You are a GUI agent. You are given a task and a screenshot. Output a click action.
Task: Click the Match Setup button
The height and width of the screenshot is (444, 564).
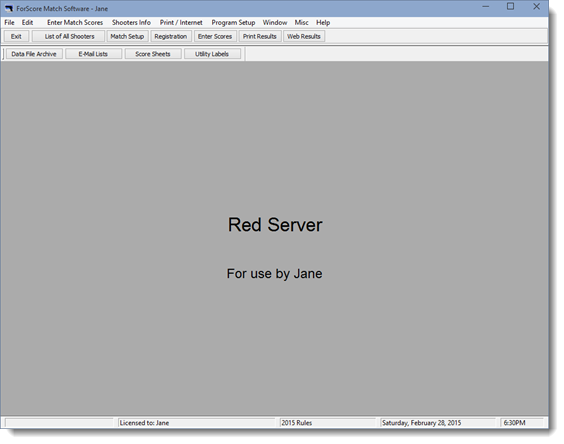coord(127,36)
